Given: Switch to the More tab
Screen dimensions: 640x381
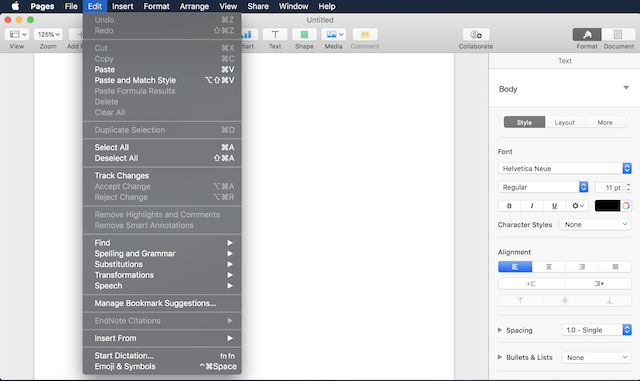Looking at the screenshot, I should pos(605,122).
